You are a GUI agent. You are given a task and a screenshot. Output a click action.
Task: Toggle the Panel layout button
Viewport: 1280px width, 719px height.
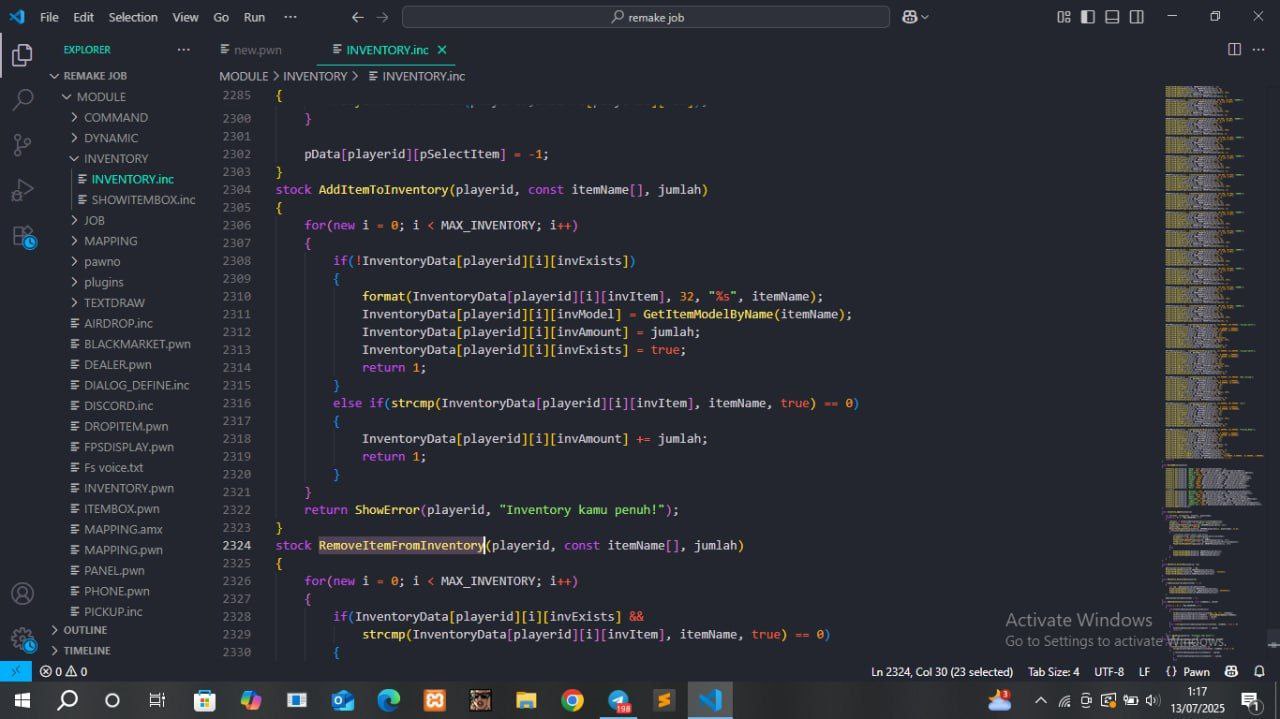pos(1112,17)
